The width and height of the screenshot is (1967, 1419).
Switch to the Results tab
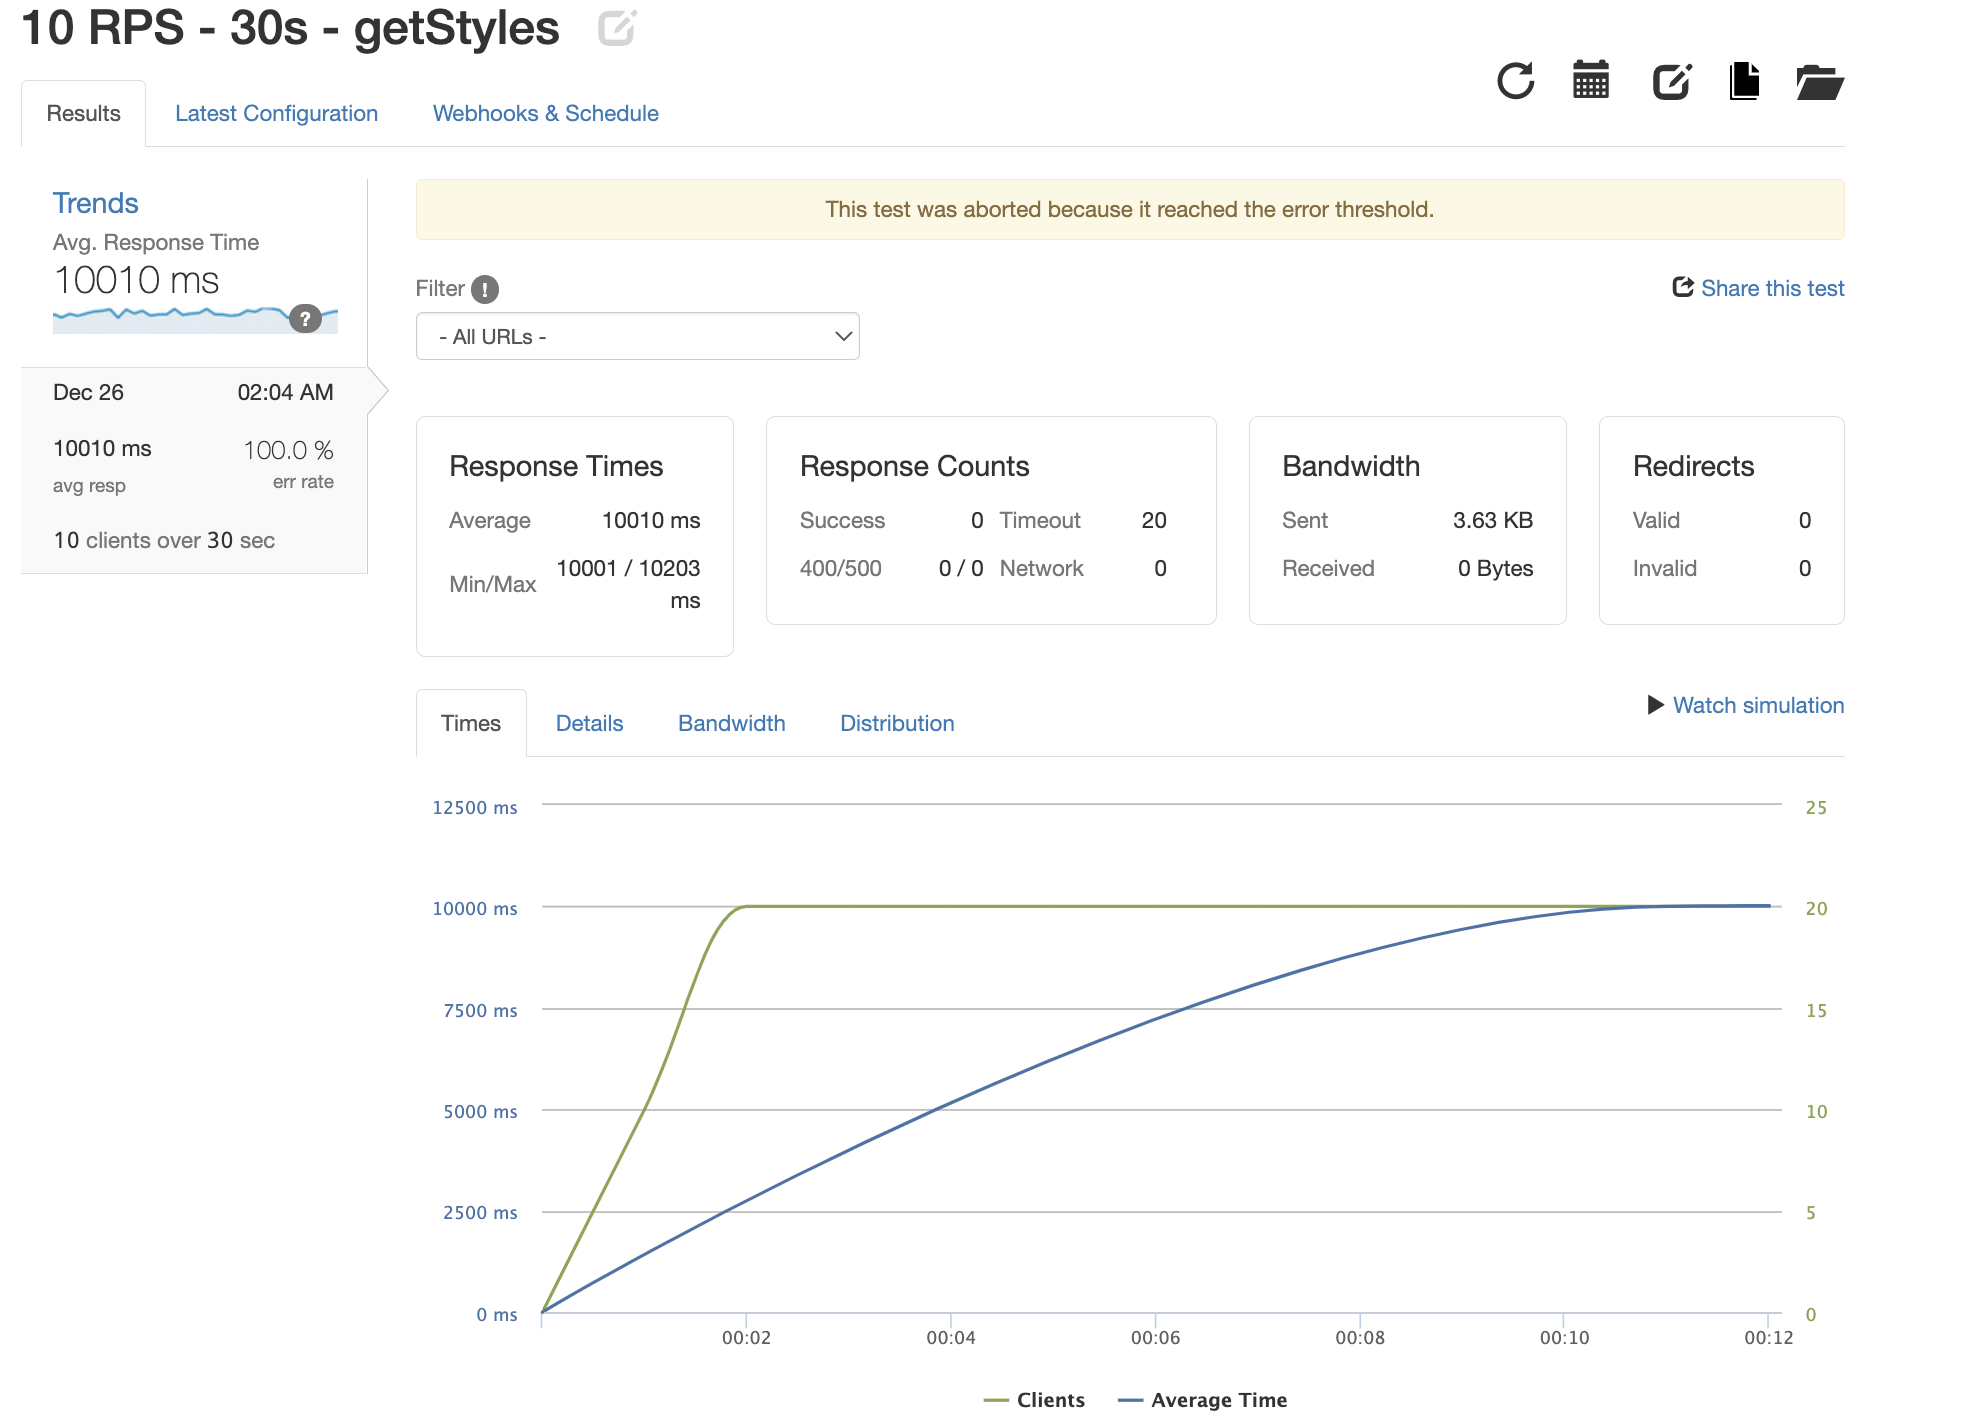click(x=84, y=114)
